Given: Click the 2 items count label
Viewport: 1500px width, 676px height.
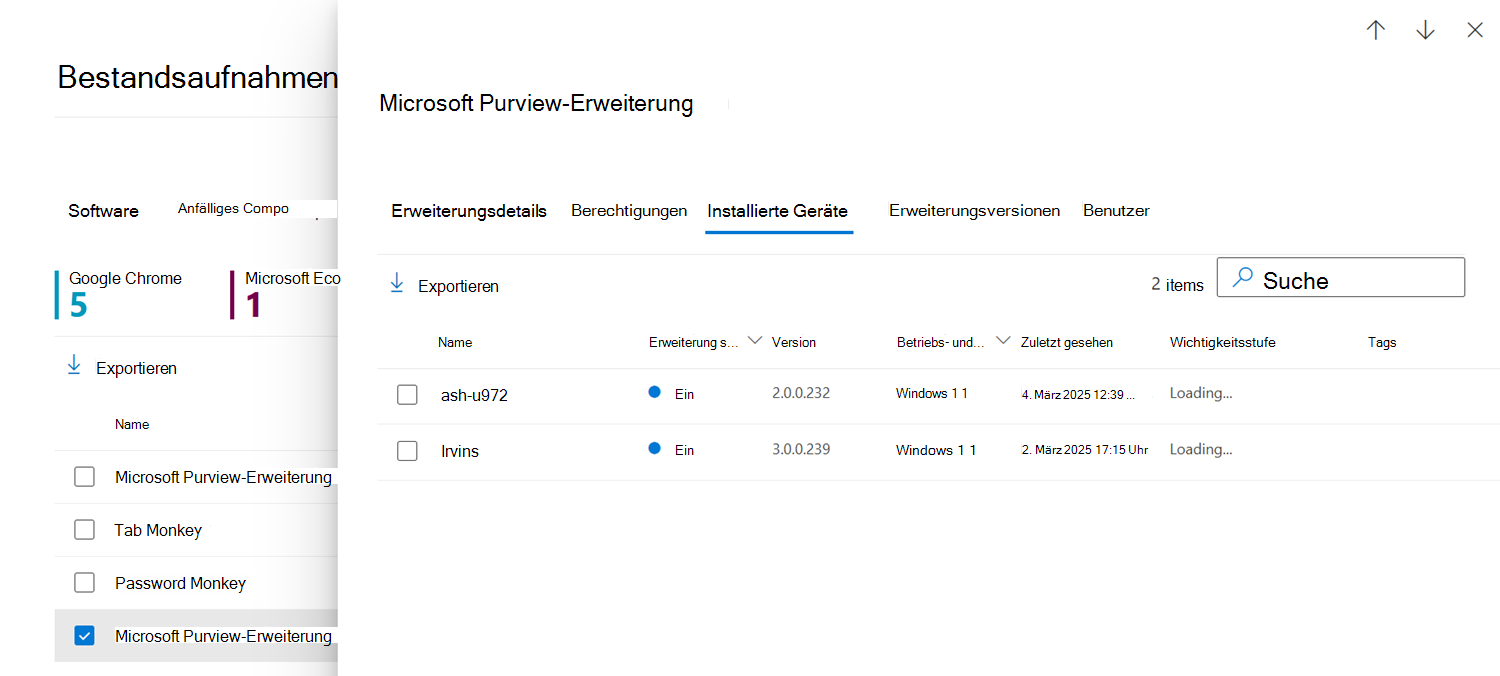Looking at the screenshot, I should point(1178,285).
